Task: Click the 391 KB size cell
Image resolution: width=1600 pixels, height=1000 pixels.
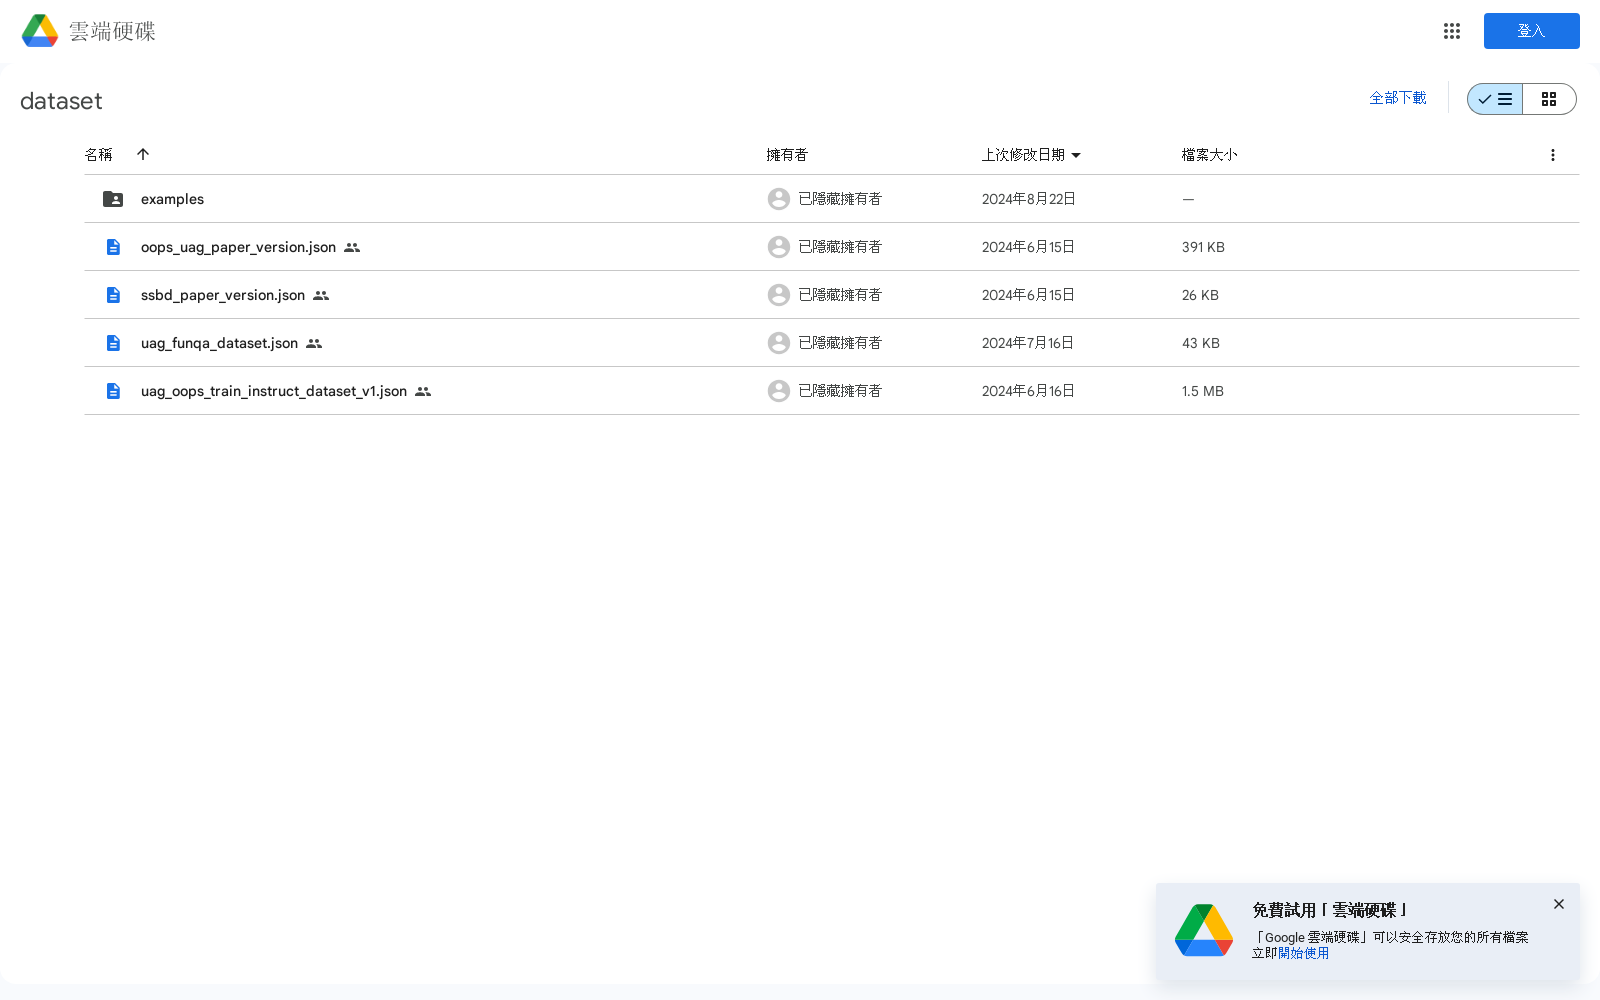Action: click(x=1203, y=247)
